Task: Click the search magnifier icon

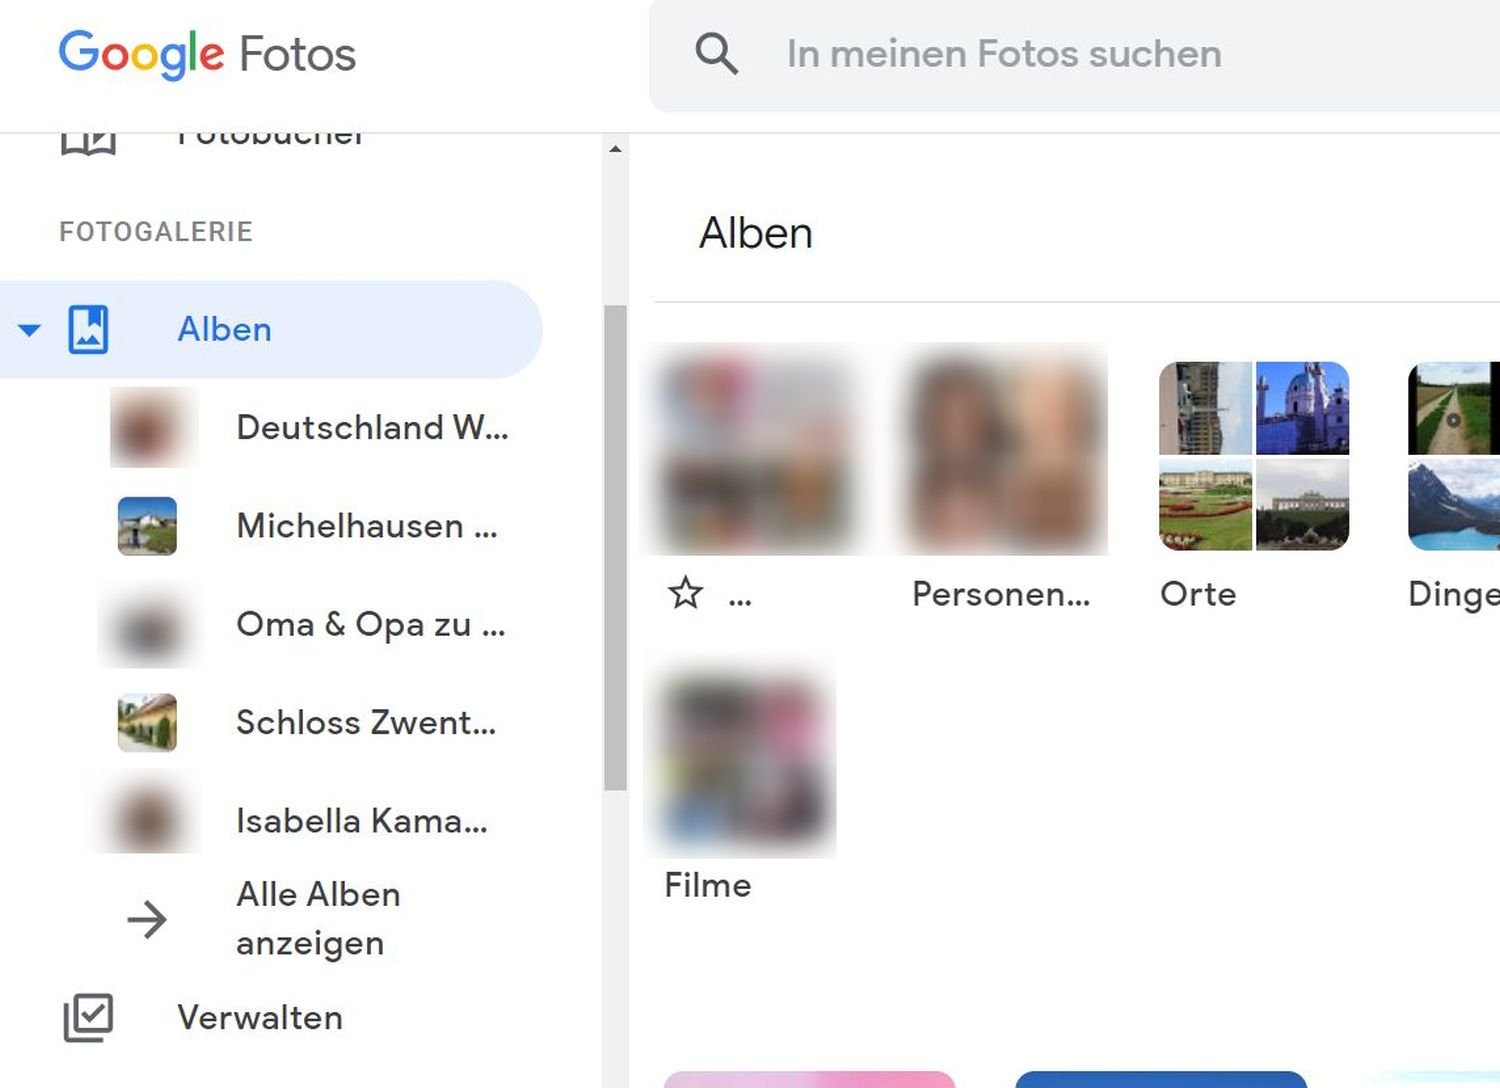Action: click(x=716, y=54)
